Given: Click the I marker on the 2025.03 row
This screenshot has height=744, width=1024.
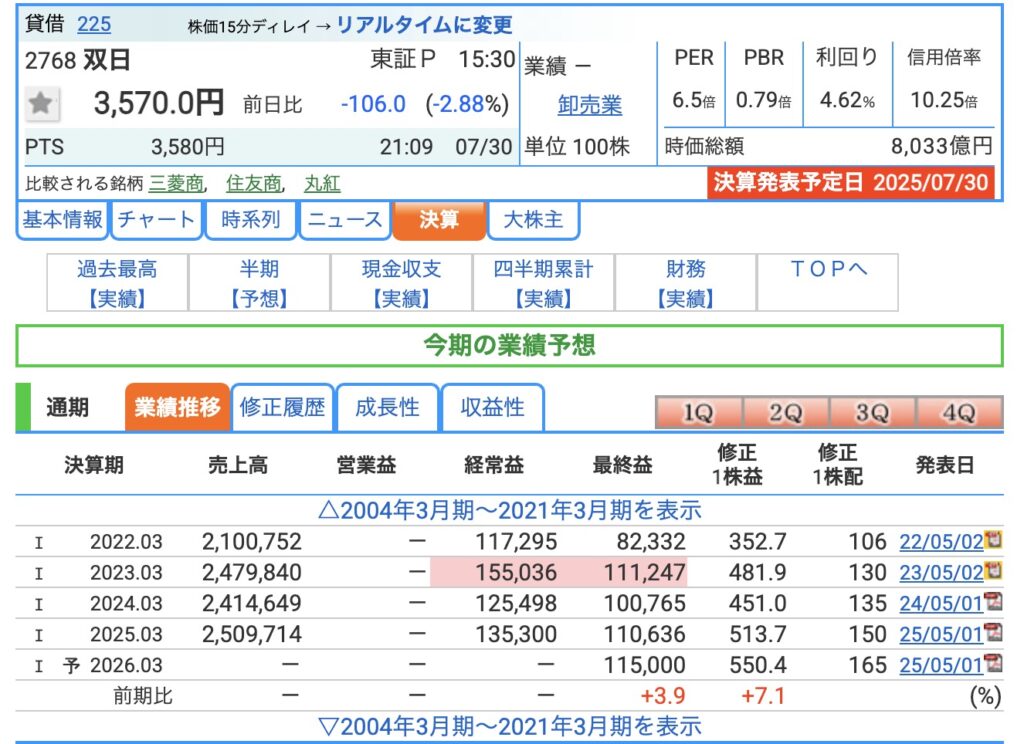Looking at the screenshot, I should (39, 634).
